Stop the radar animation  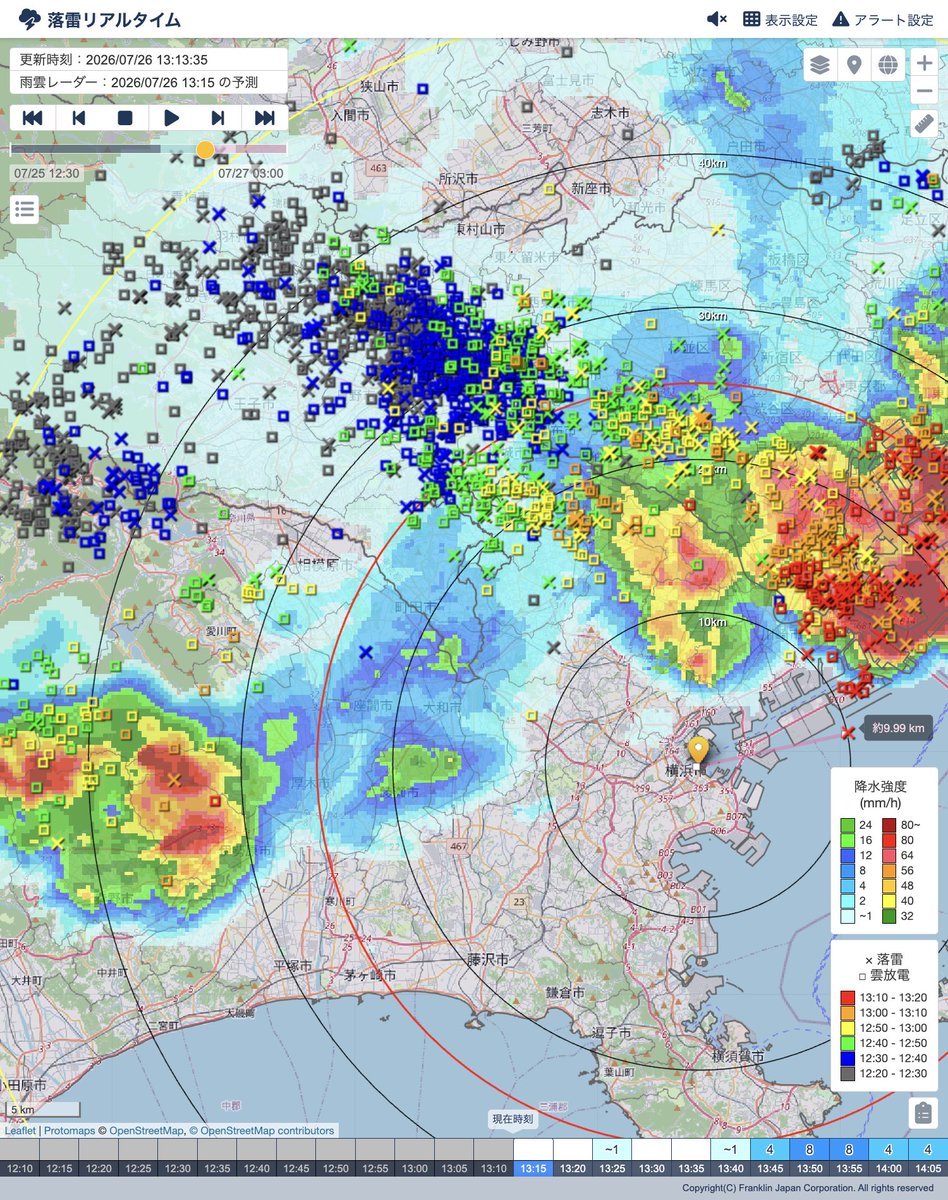coord(125,117)
